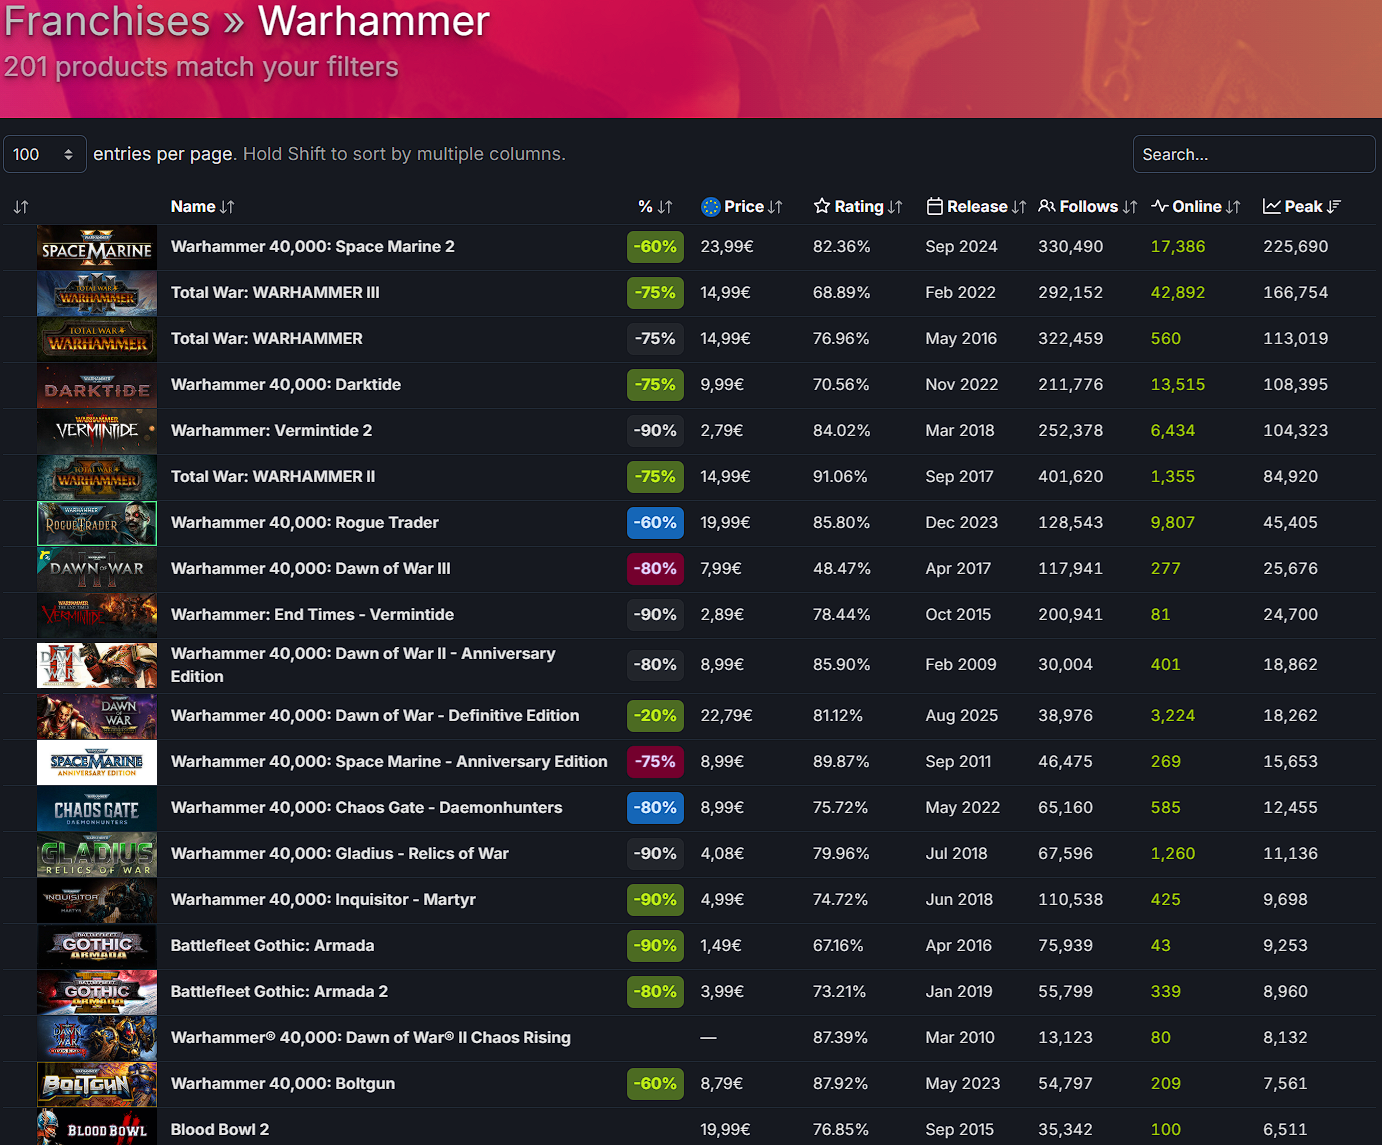
Task: Open Dawn of War III game link
Action: (x=310, y=568)
